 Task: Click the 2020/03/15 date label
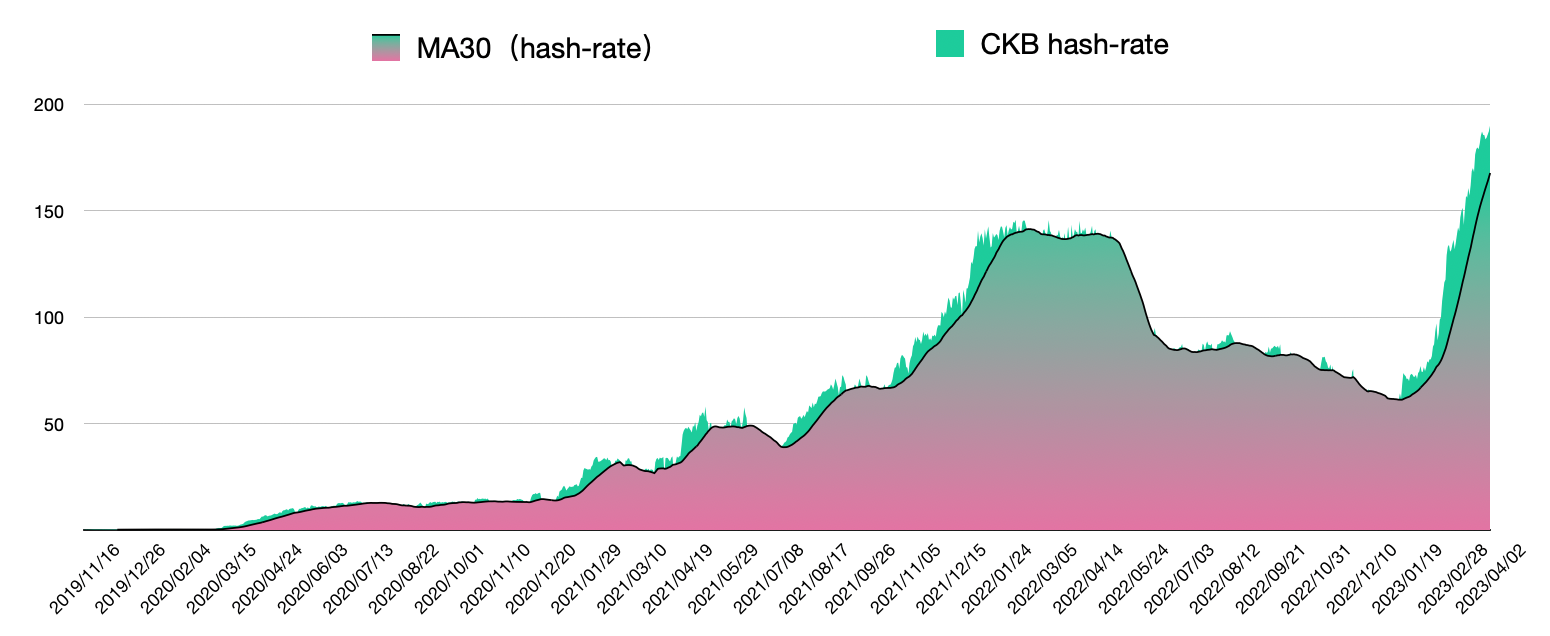(x=220, y=580)
